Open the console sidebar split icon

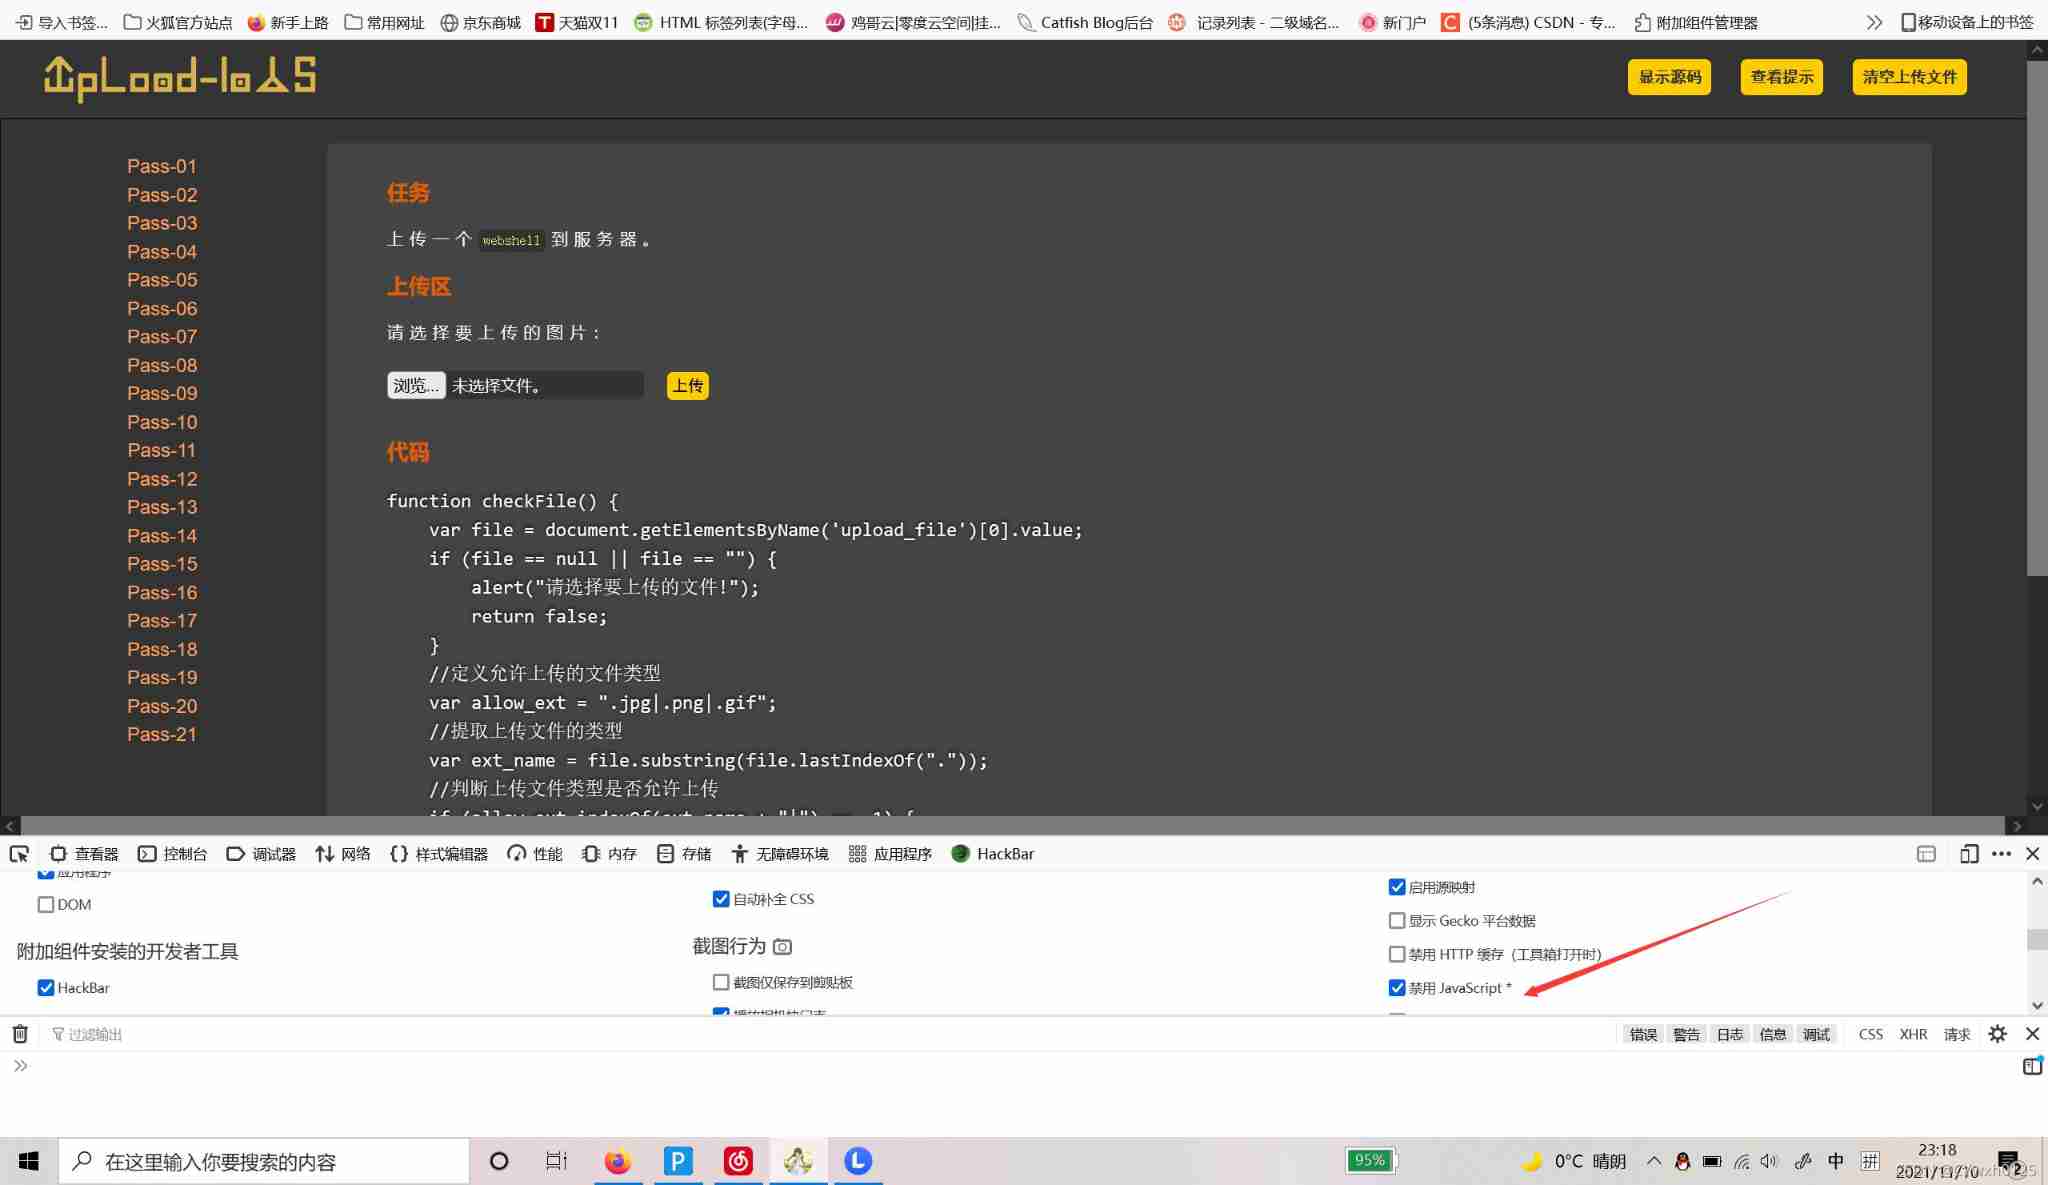(2031, 1066)
